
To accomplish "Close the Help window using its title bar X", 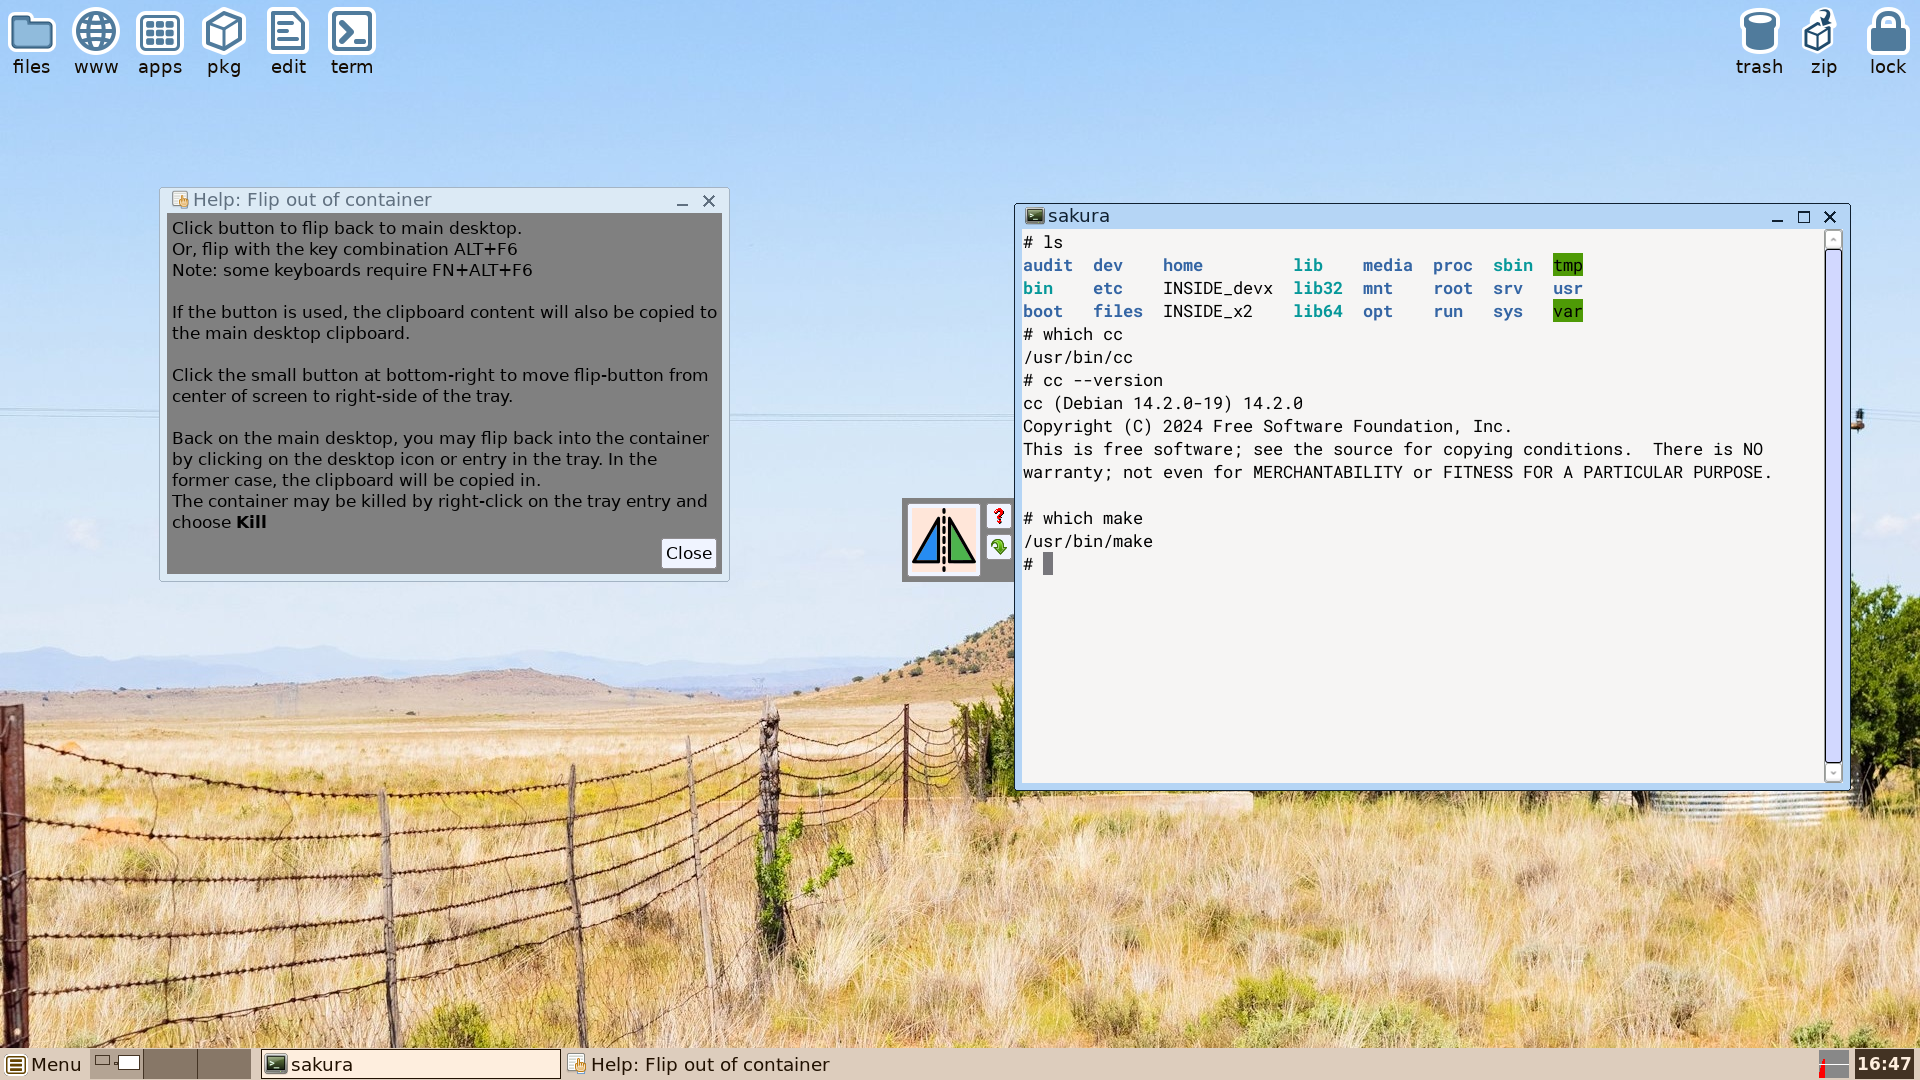I will (709, 201).
